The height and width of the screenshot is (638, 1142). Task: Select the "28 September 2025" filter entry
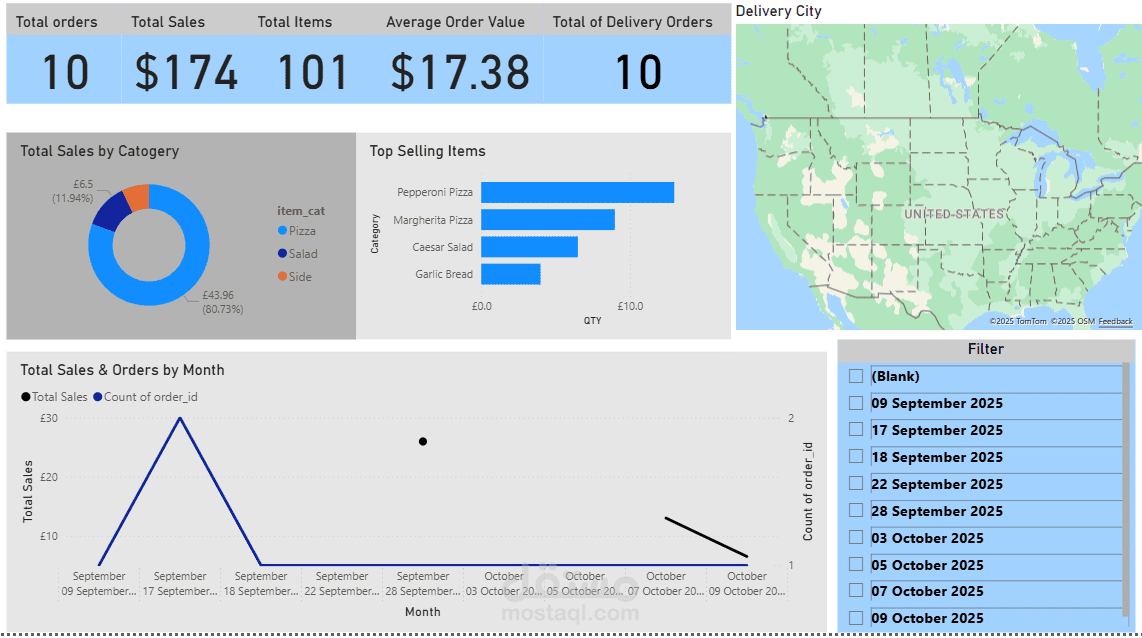[x=856, y=511]
